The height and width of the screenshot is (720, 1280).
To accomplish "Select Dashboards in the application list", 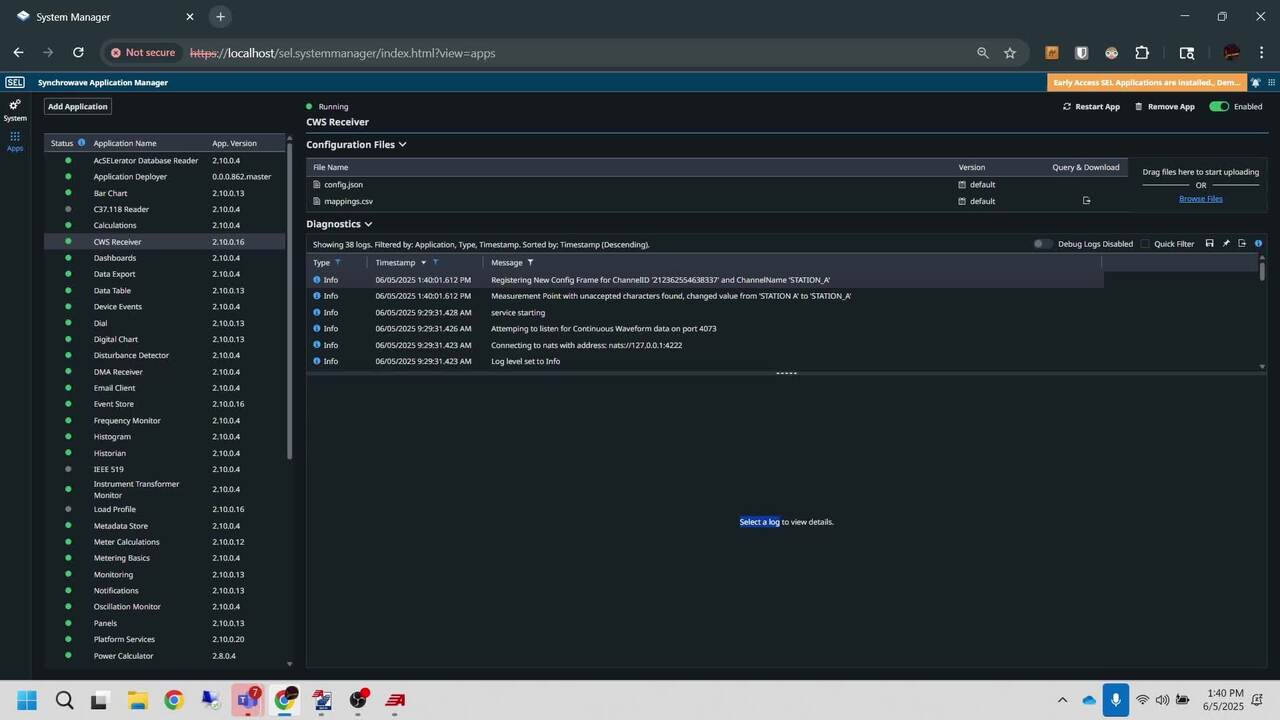I will (115, 258).
